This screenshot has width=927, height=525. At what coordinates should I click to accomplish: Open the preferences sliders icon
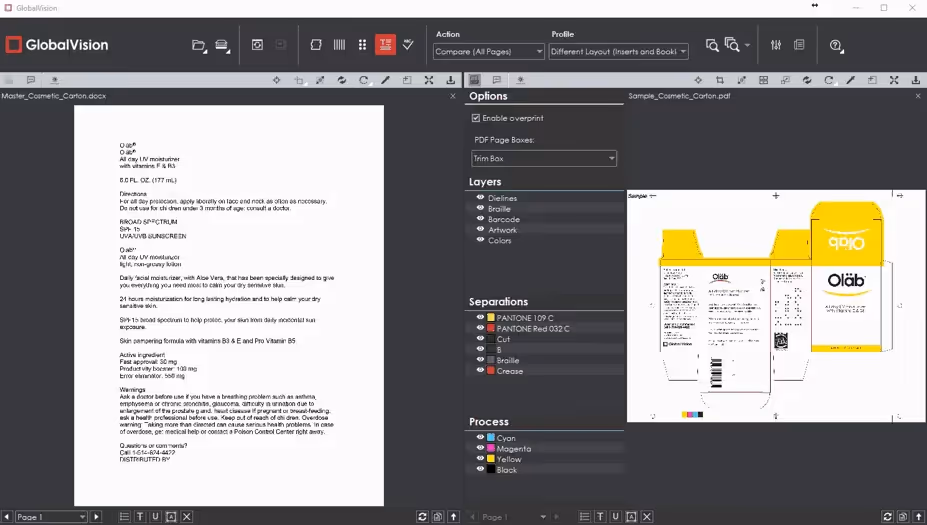point(776,45)
